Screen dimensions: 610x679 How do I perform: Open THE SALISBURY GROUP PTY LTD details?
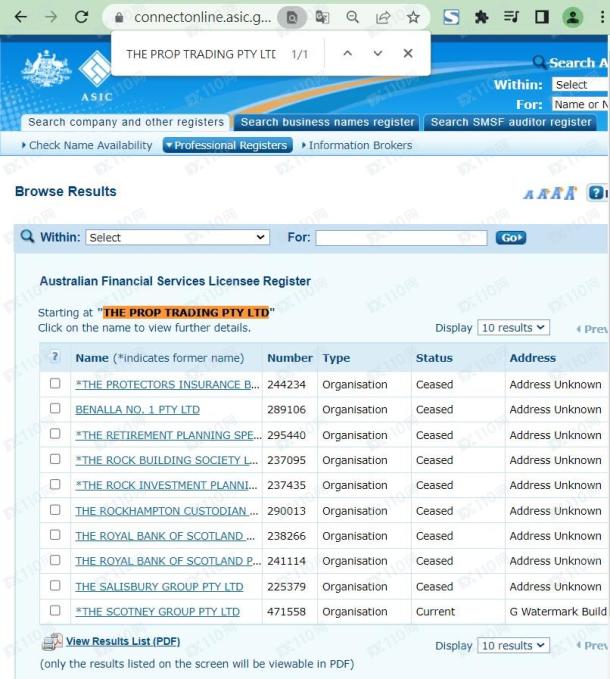[x=159, y=587]
